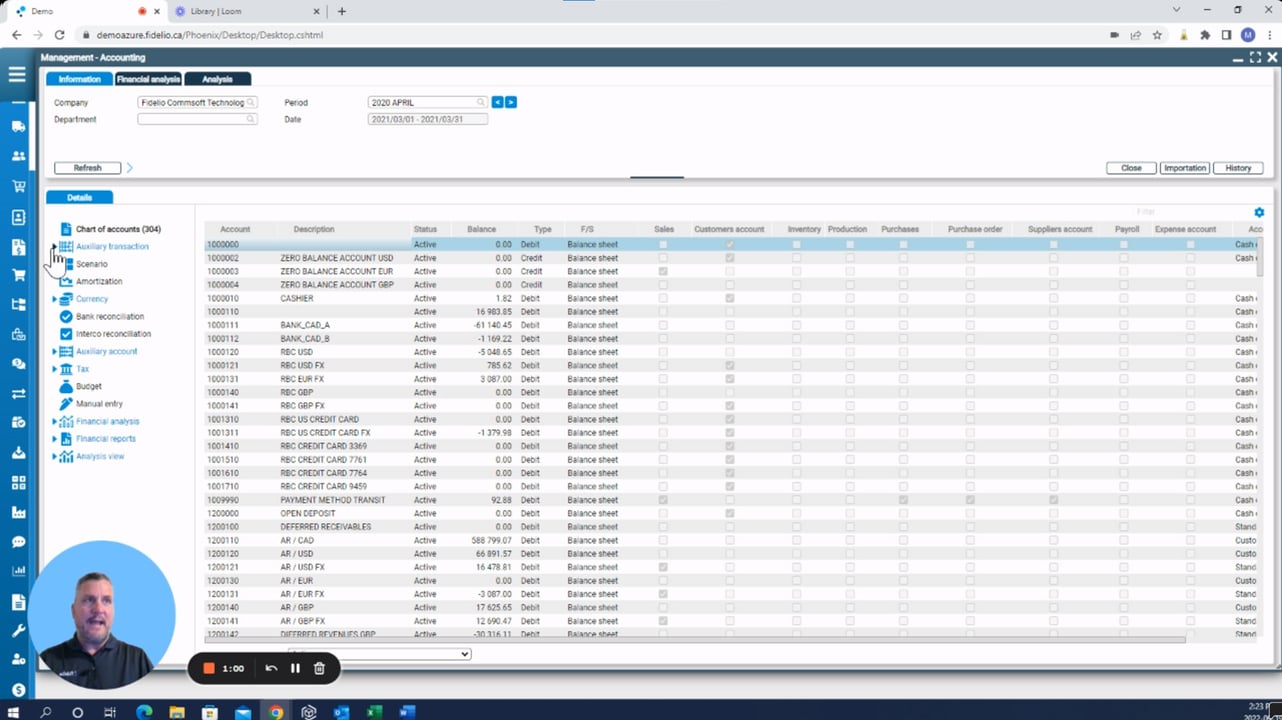Toggle Customers account checkbox for CASHIER row
Viewport: 1282px width, 720px height.
730,298
